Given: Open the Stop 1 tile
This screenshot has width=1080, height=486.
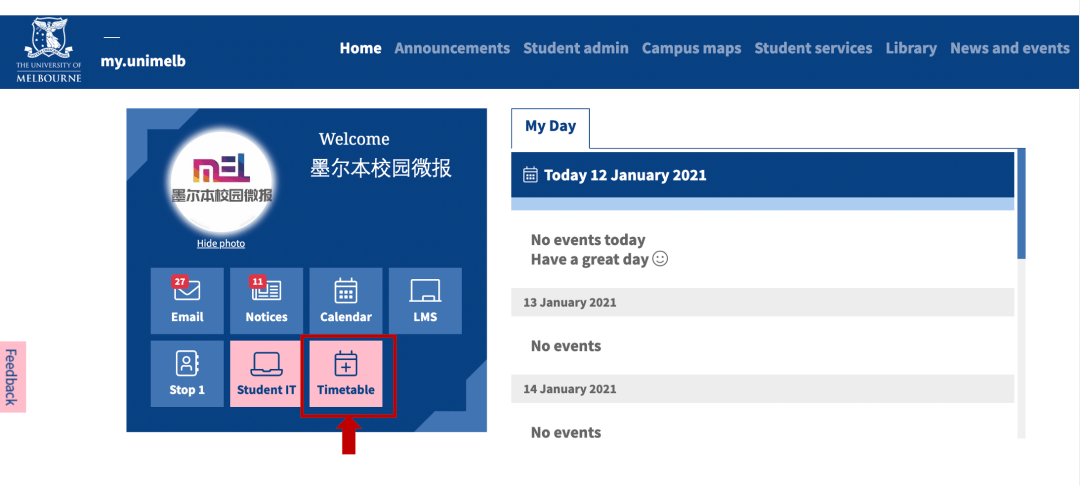Looking at the screenshot, I should click(x=187, y=374).
